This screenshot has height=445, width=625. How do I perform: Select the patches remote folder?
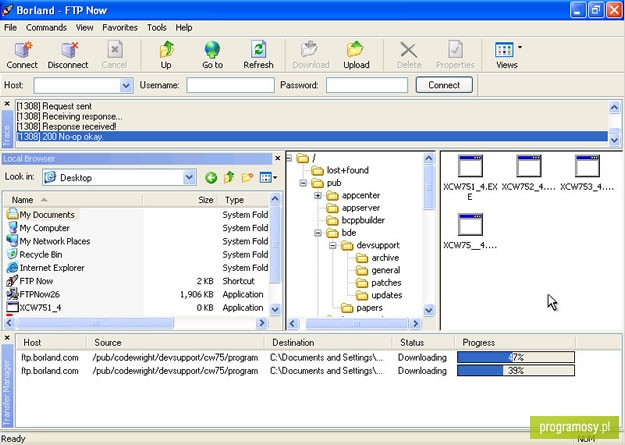378,283
